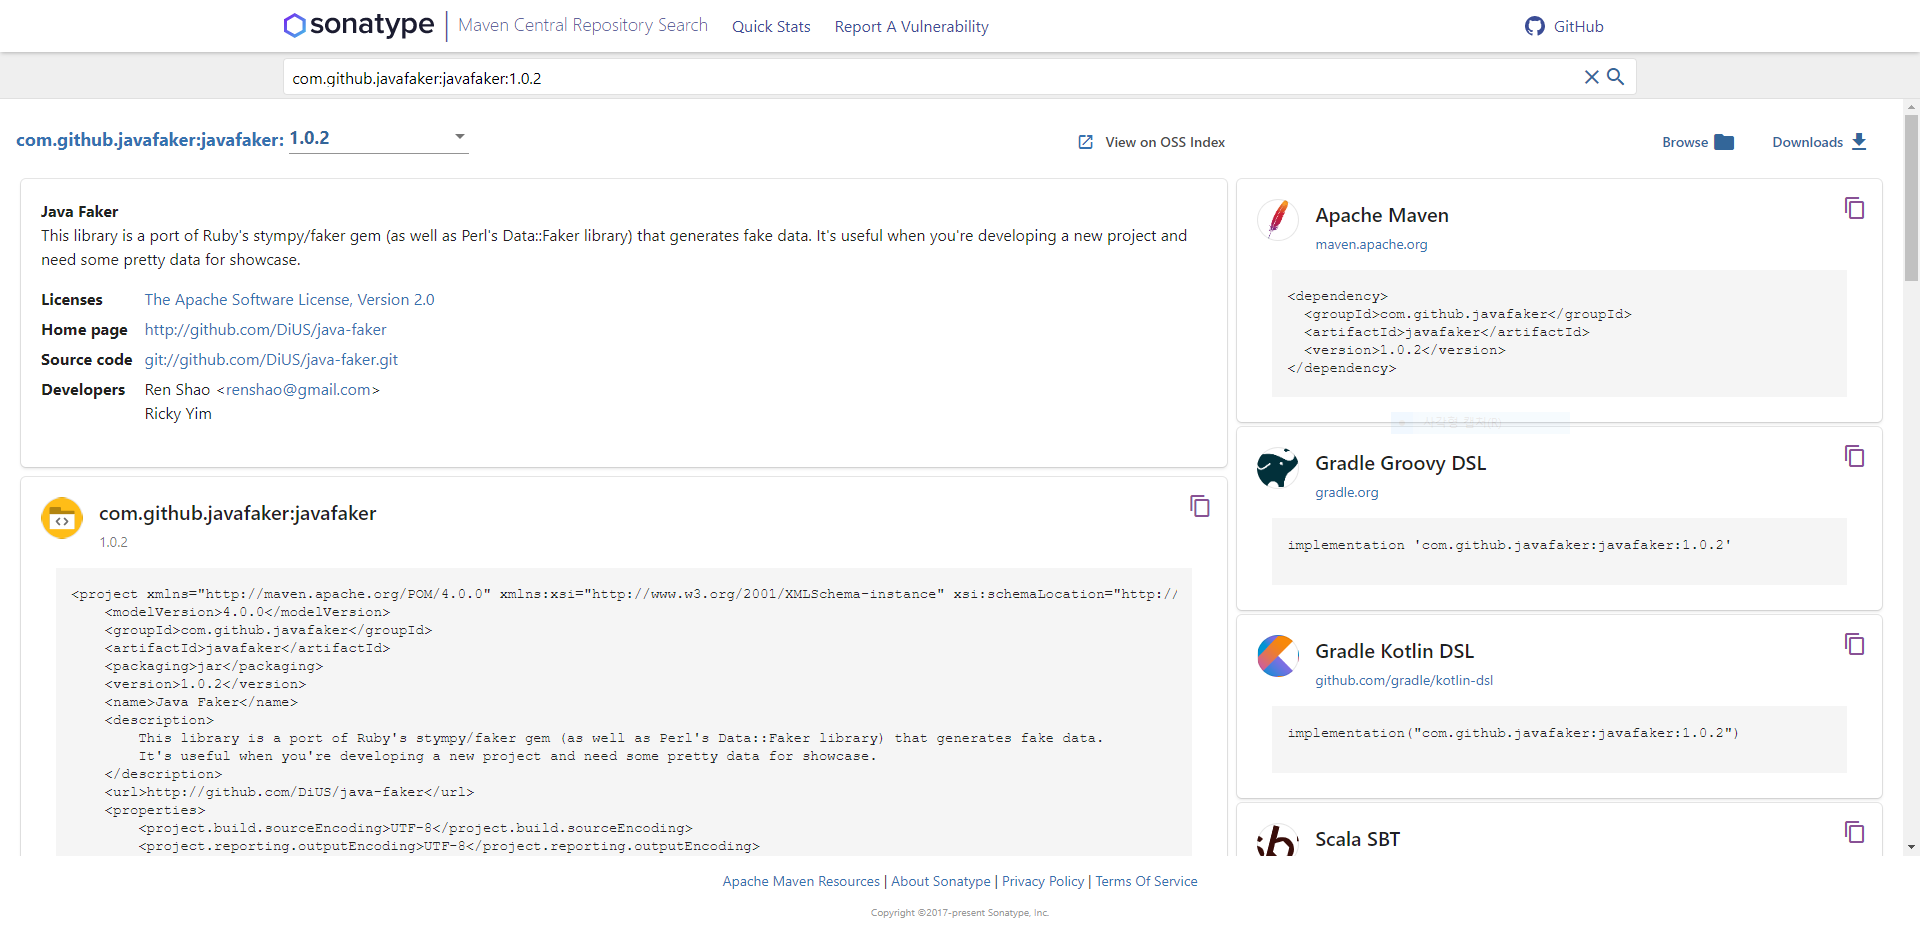The height and width of the screenshot is (932, 1920).
Task: Copy Scala SBT snippet
Action: 1854,832
